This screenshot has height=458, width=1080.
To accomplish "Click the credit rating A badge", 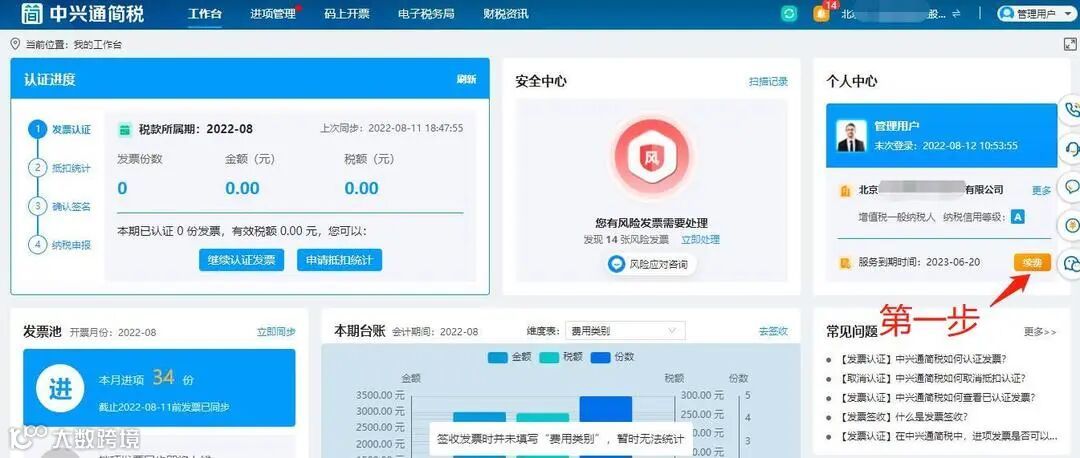I will point(1017,217).
